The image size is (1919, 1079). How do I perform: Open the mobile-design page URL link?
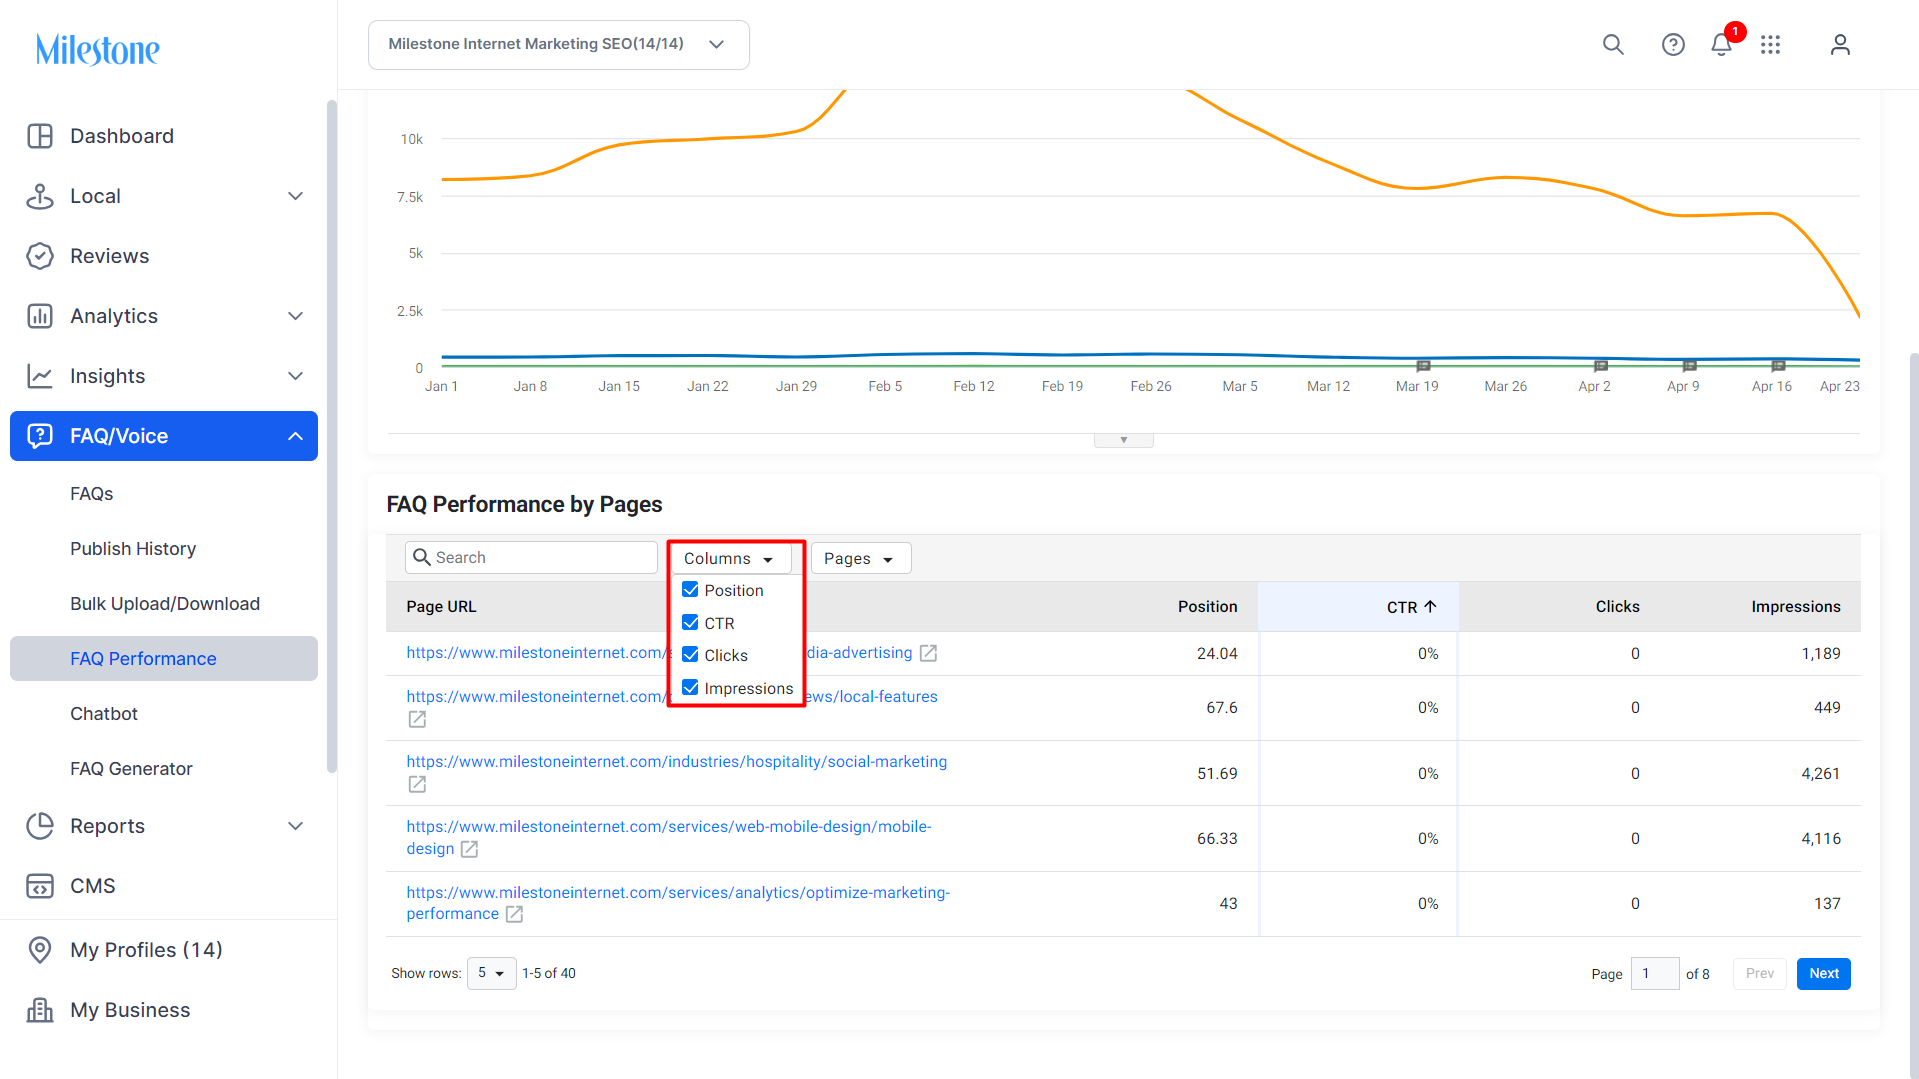(668, 838)
